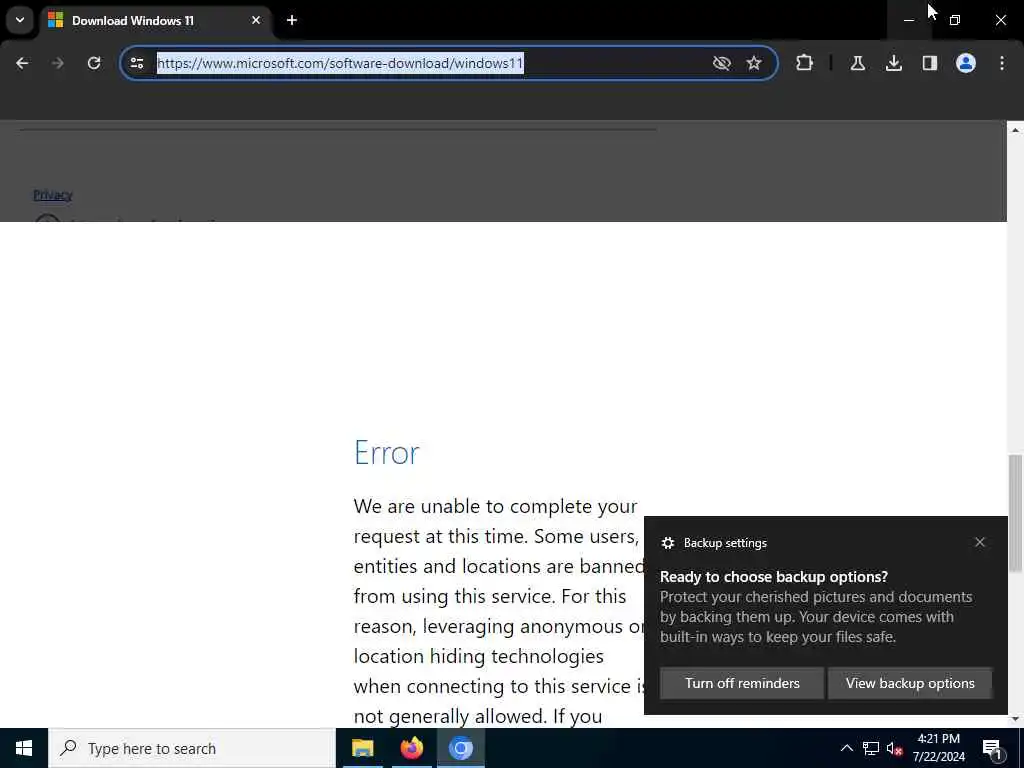1024x768 pixels.
Task: Click the taskbar search box
Action: tap(192, 748)
